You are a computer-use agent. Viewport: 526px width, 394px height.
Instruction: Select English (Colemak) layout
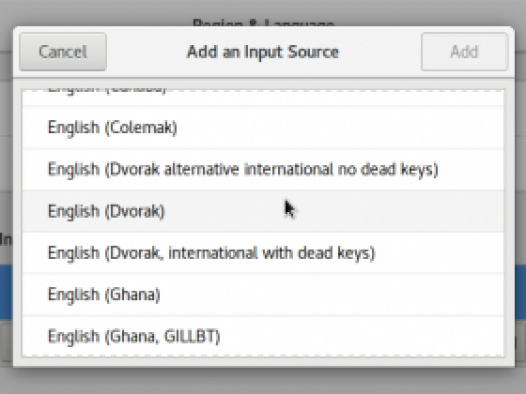[x=263, y=128]
